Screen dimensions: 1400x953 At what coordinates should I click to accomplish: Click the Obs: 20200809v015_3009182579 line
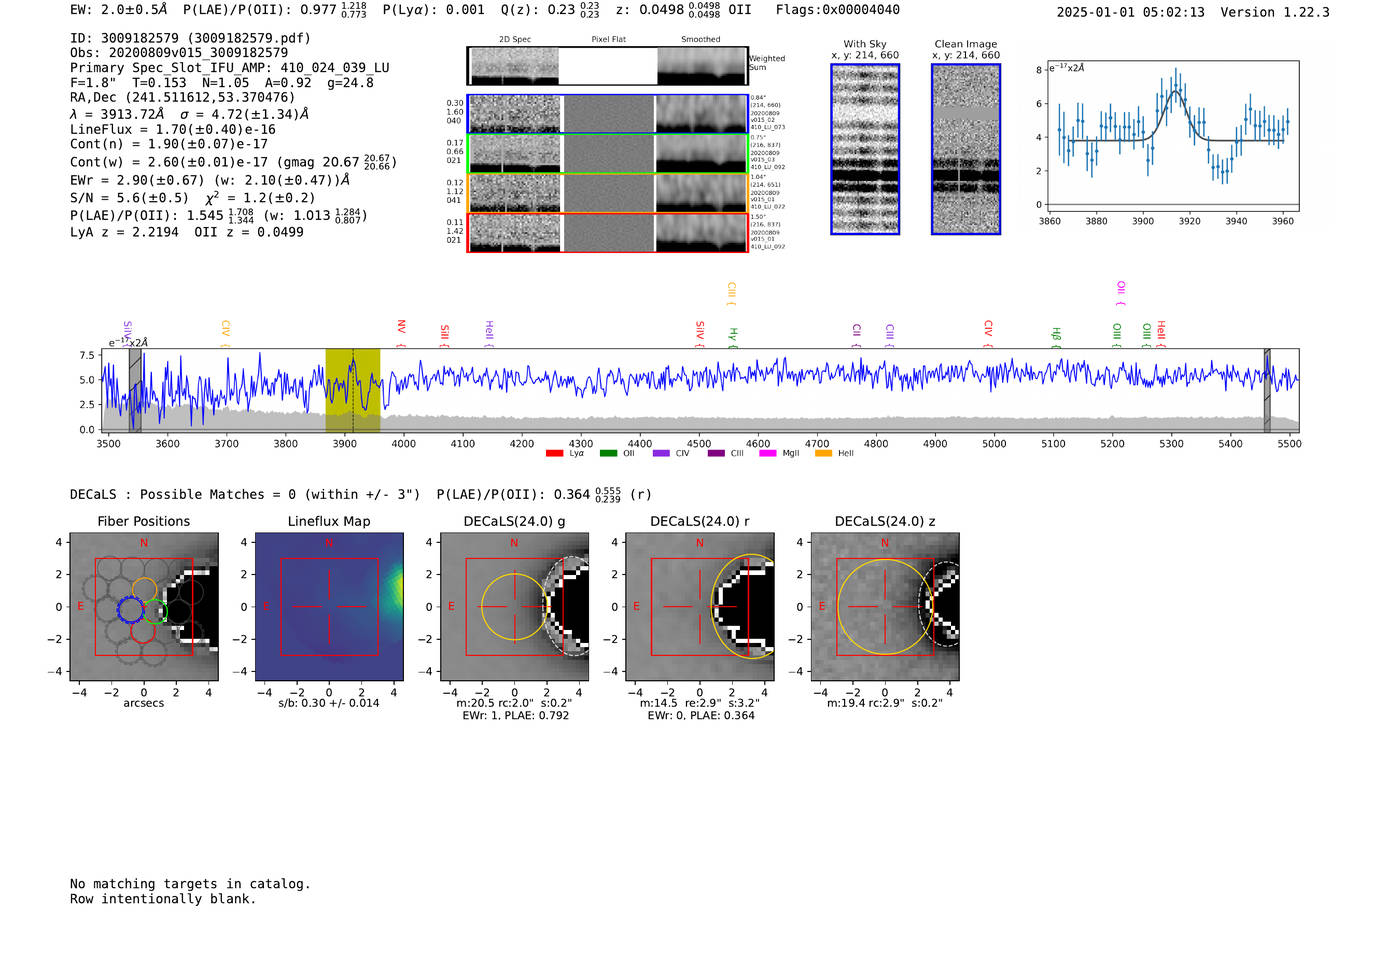[x=179, y=53]
